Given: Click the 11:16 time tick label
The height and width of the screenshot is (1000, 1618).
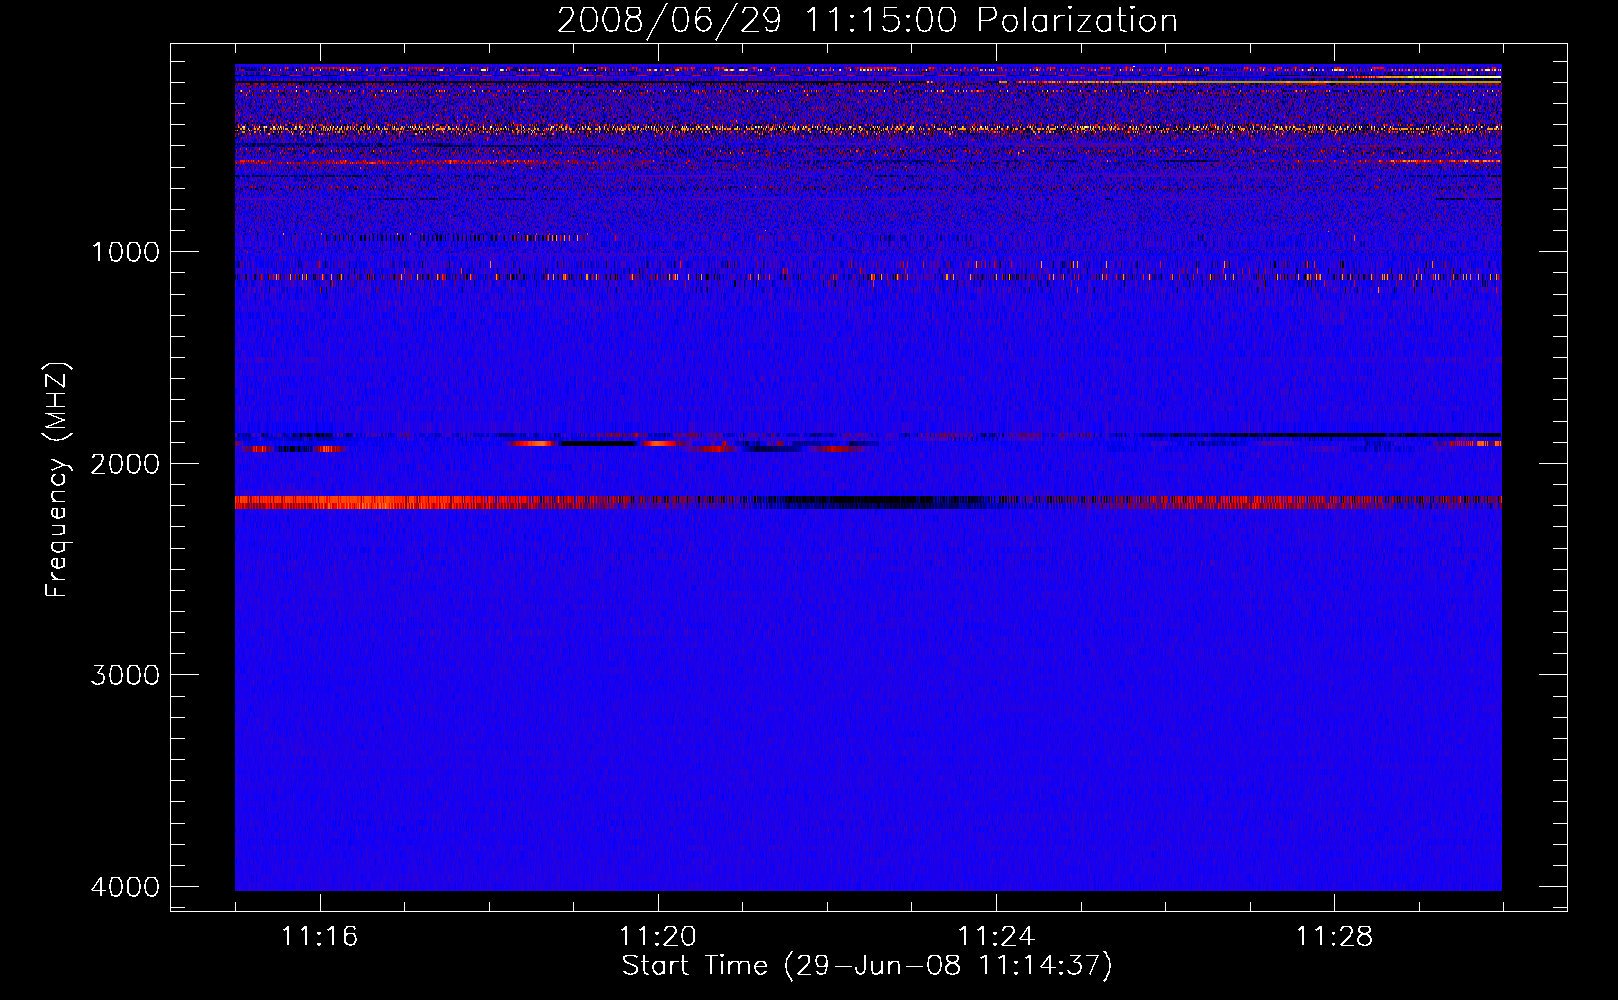Looking at the screenshot, I should pyautogui.click(x=320, y=937).
